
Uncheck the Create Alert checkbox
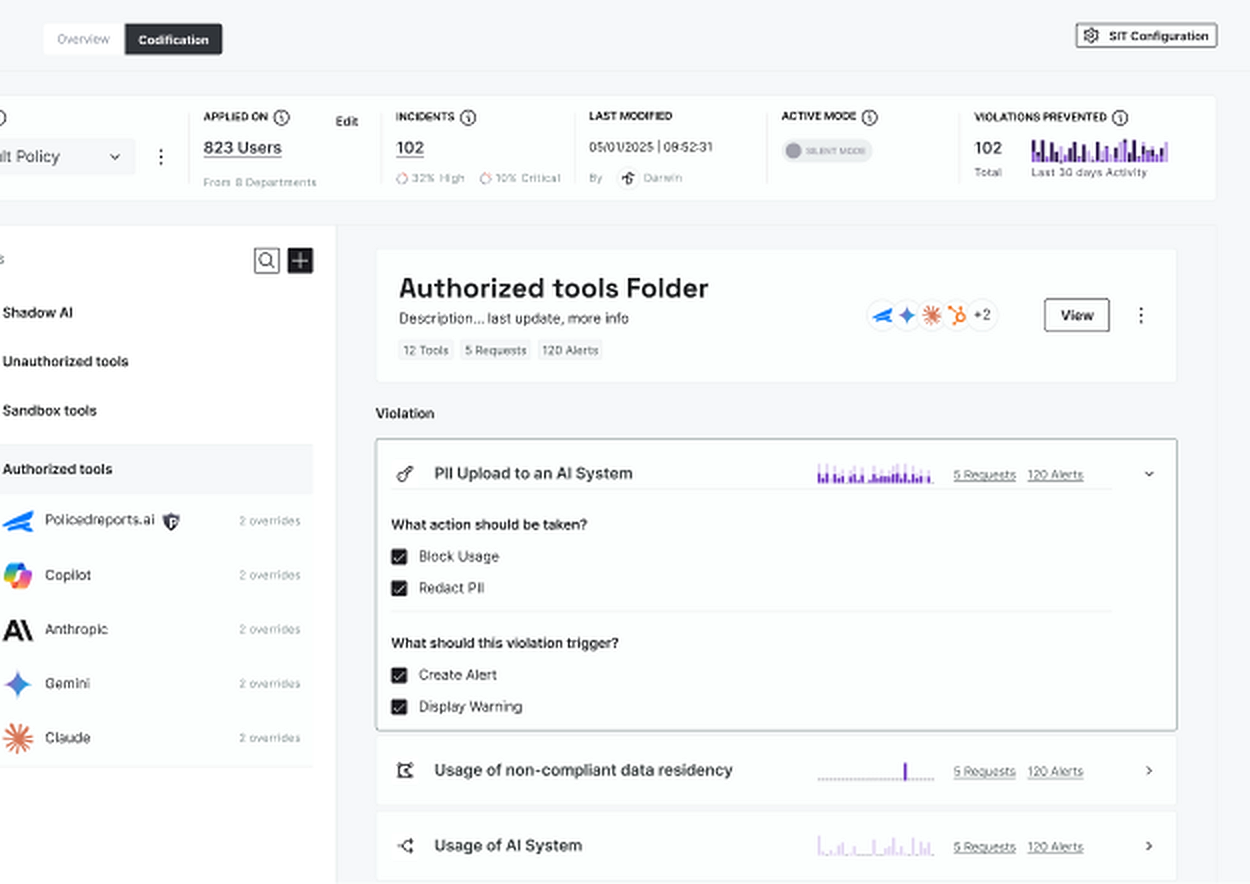[x=399, y=675]
